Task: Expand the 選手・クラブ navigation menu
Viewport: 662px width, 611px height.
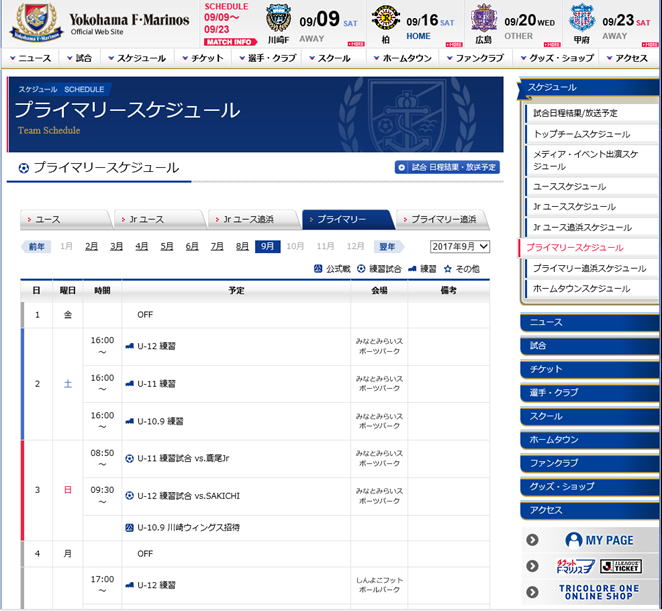Action: click(264, 58)
